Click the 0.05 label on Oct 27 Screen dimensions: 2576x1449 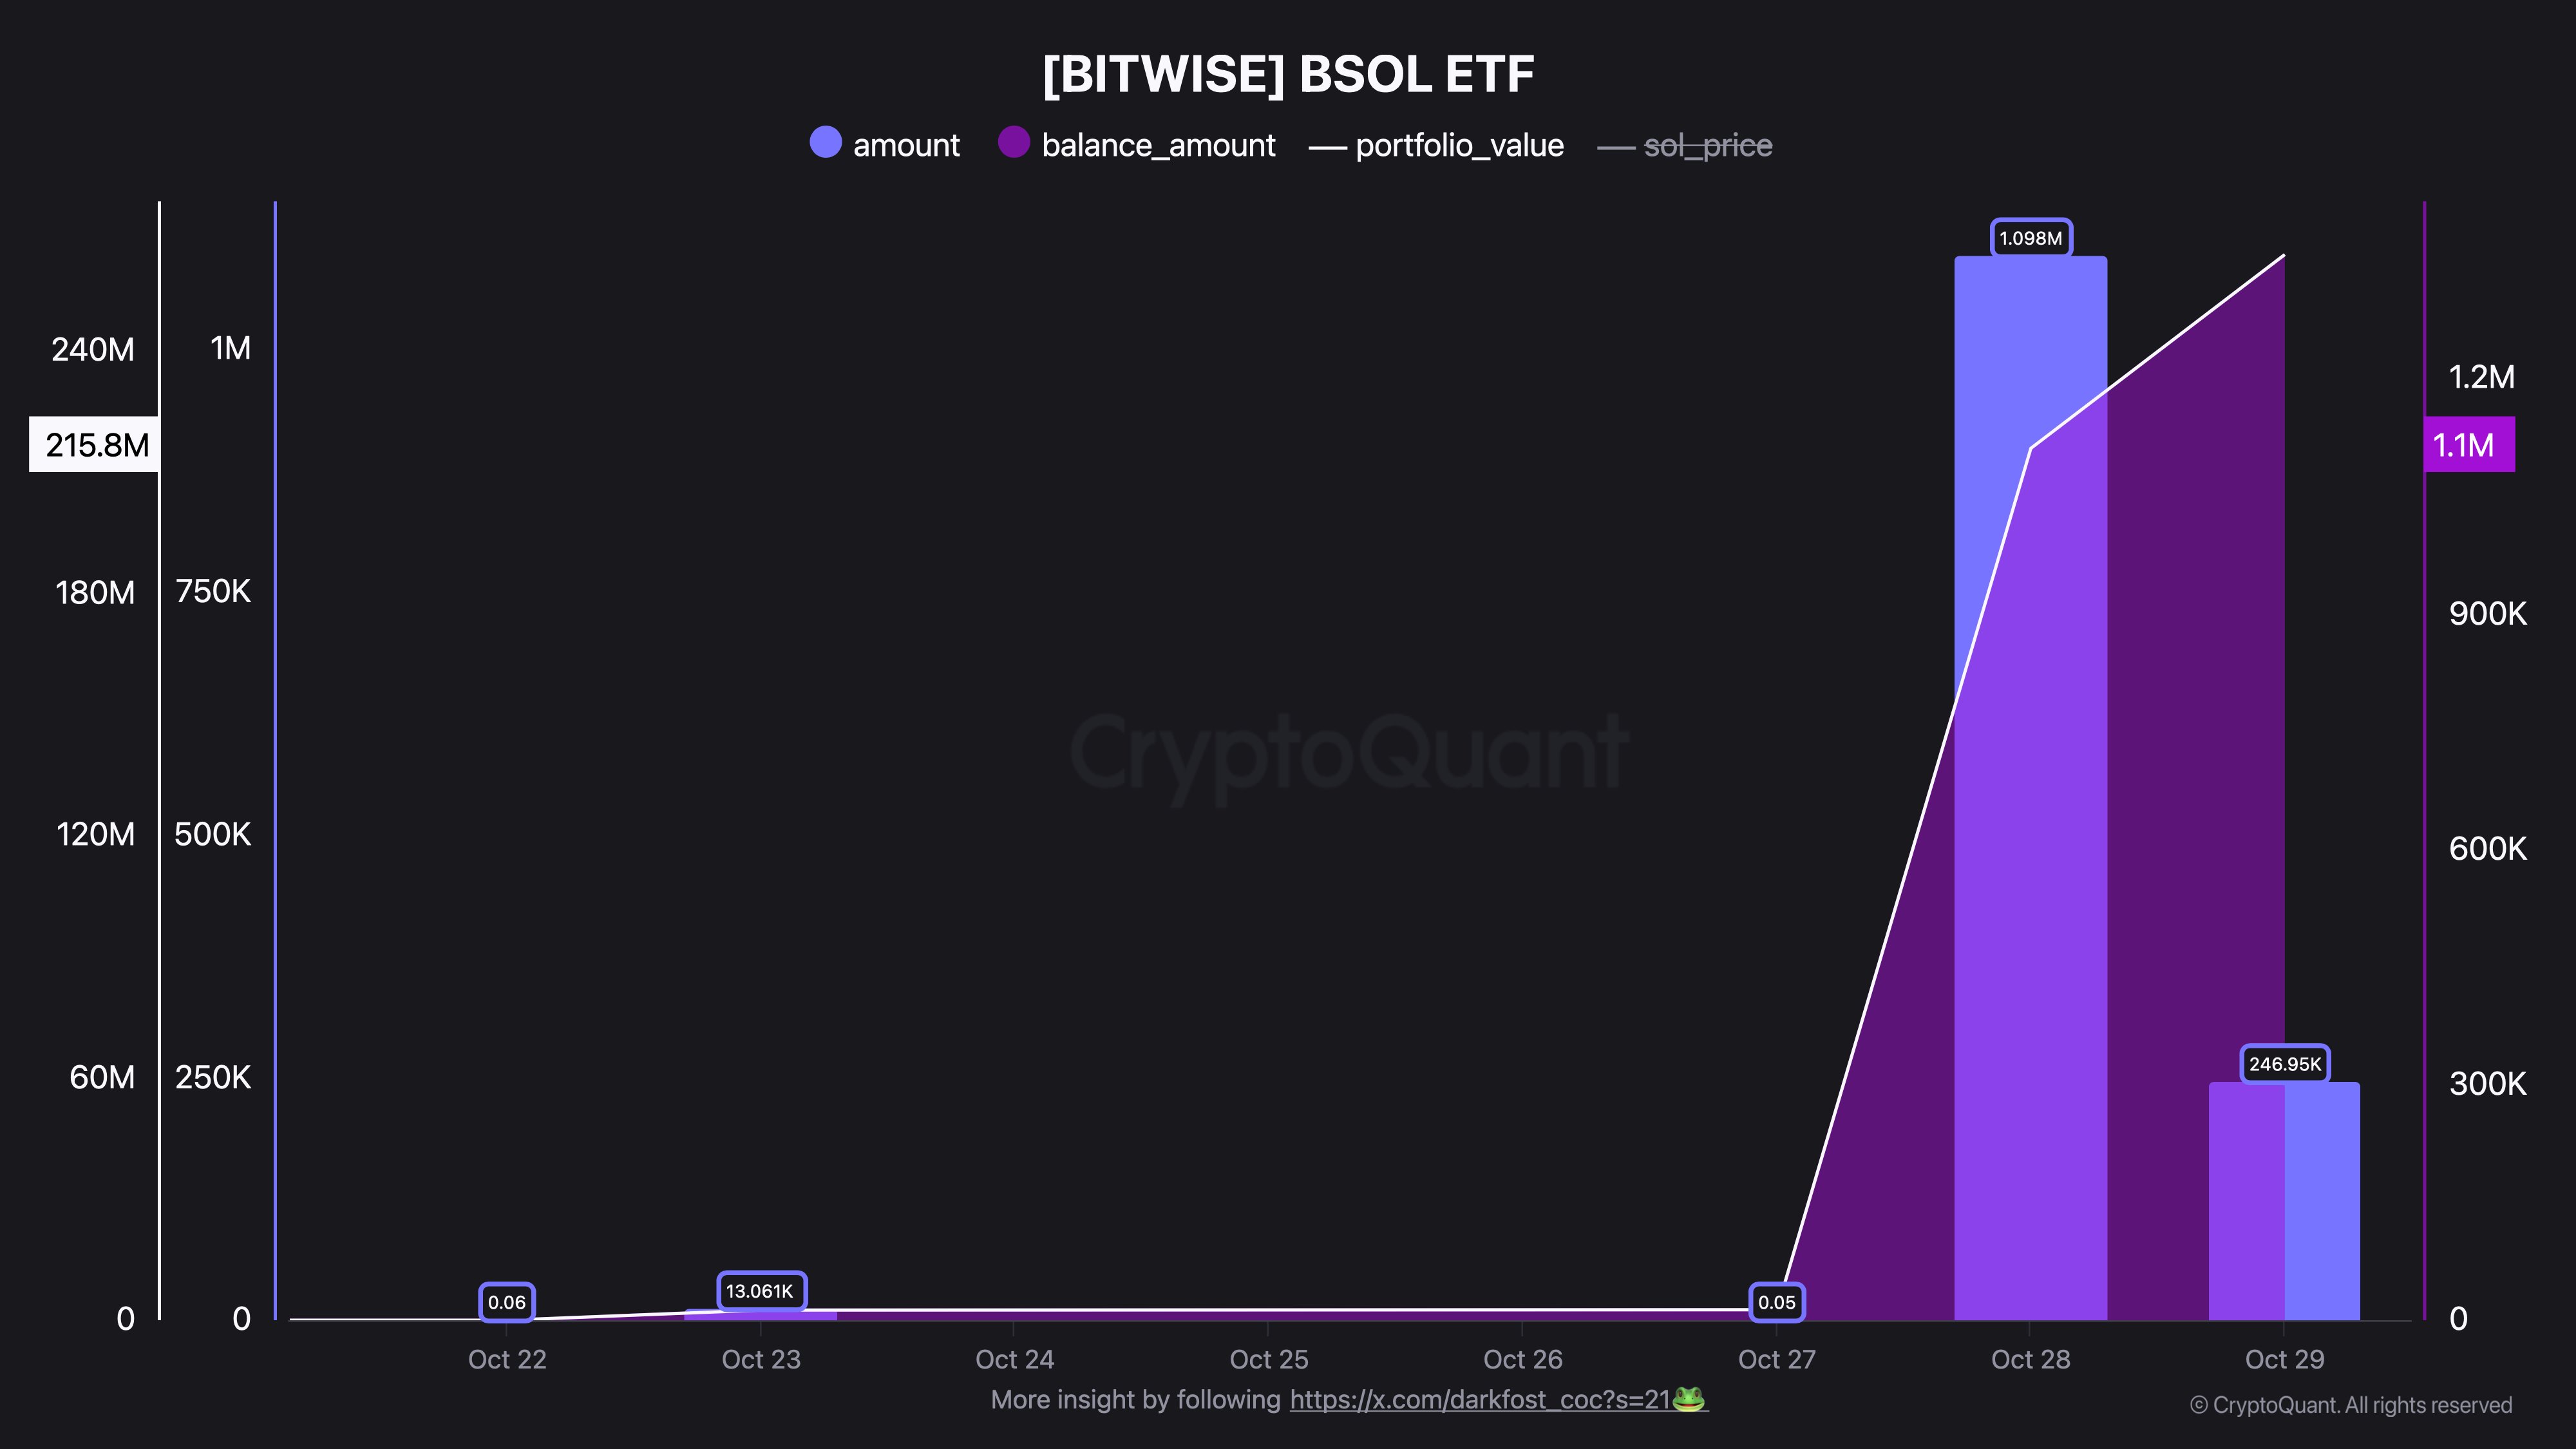tap(1776, 1302)
